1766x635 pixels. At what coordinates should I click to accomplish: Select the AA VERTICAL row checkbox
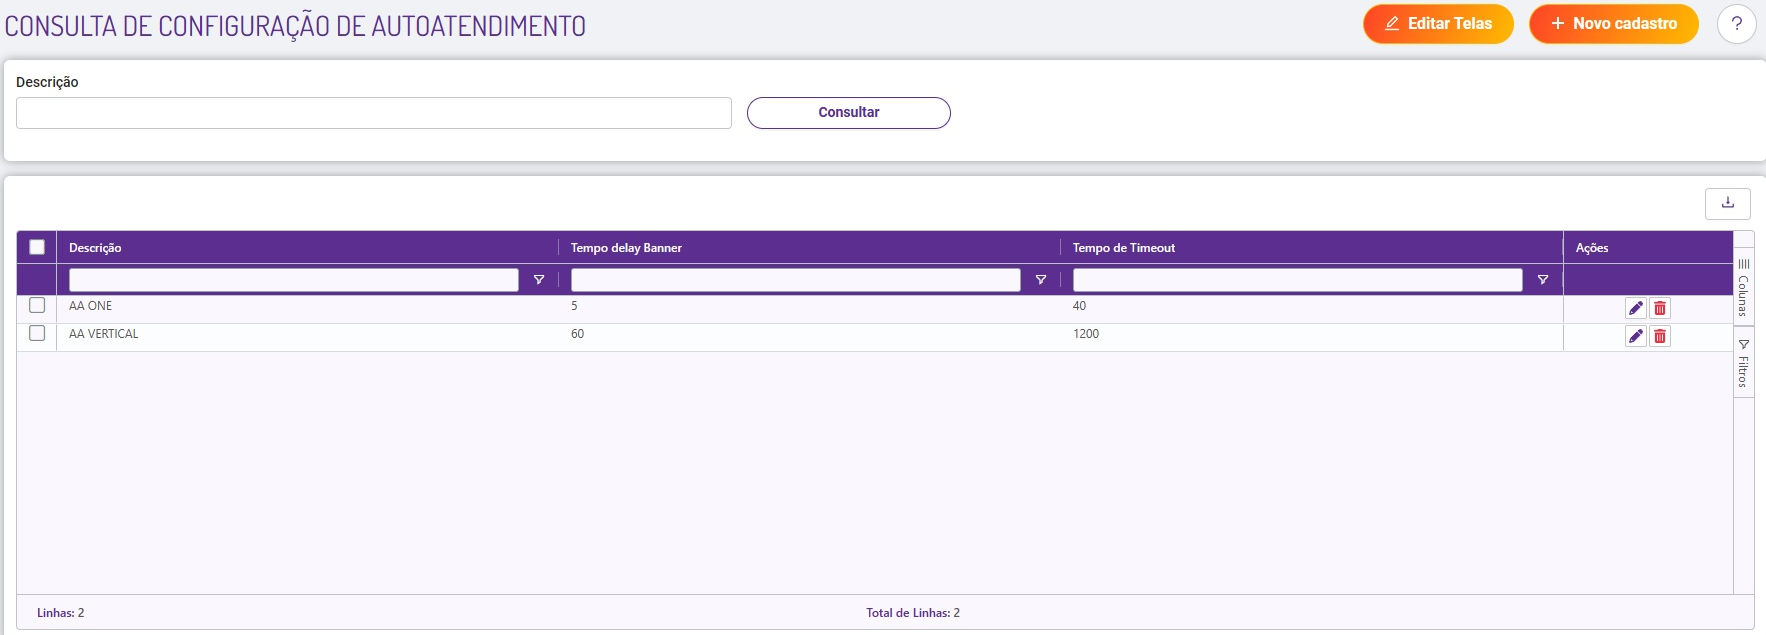[37, 333]
